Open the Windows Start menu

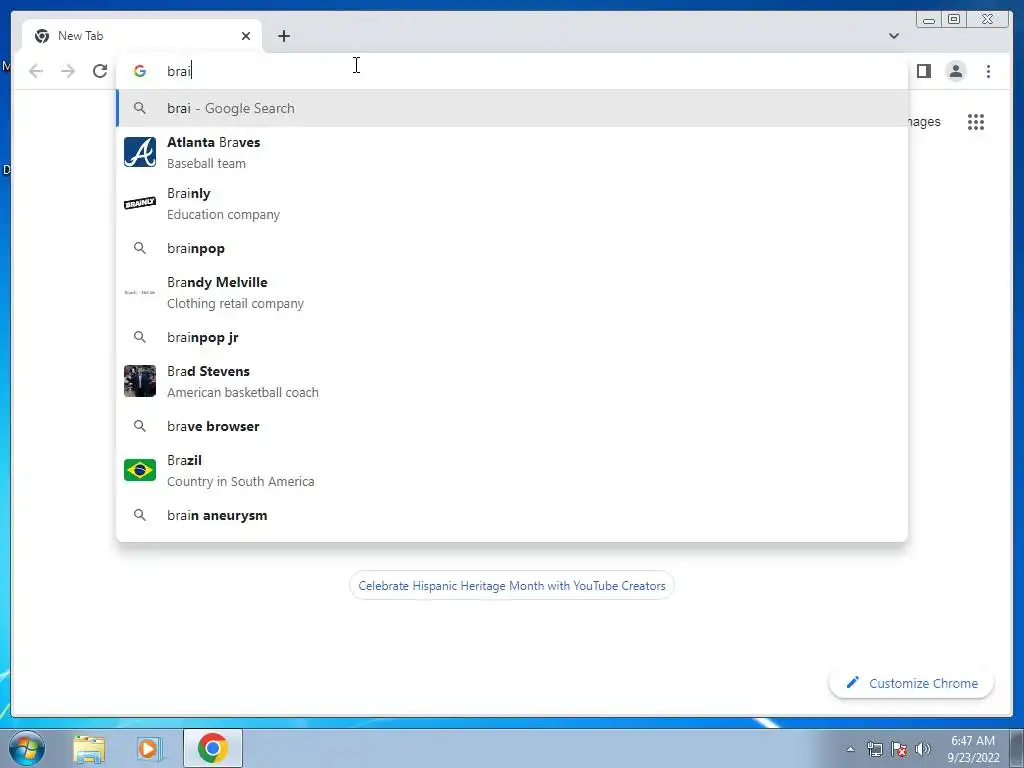pyautogui.click(x=26, y=748)
